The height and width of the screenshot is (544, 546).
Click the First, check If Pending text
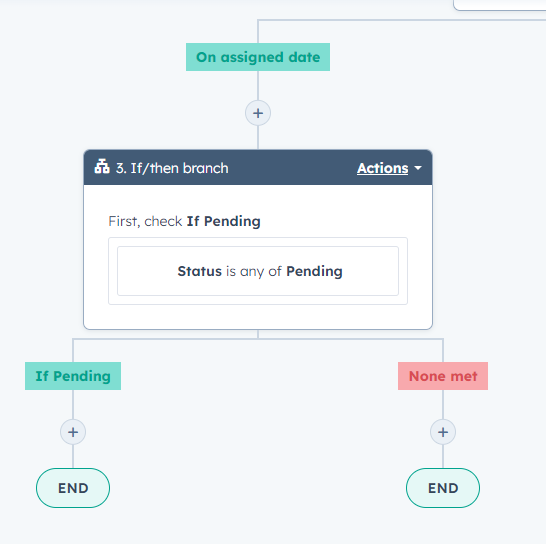[184, 221]
